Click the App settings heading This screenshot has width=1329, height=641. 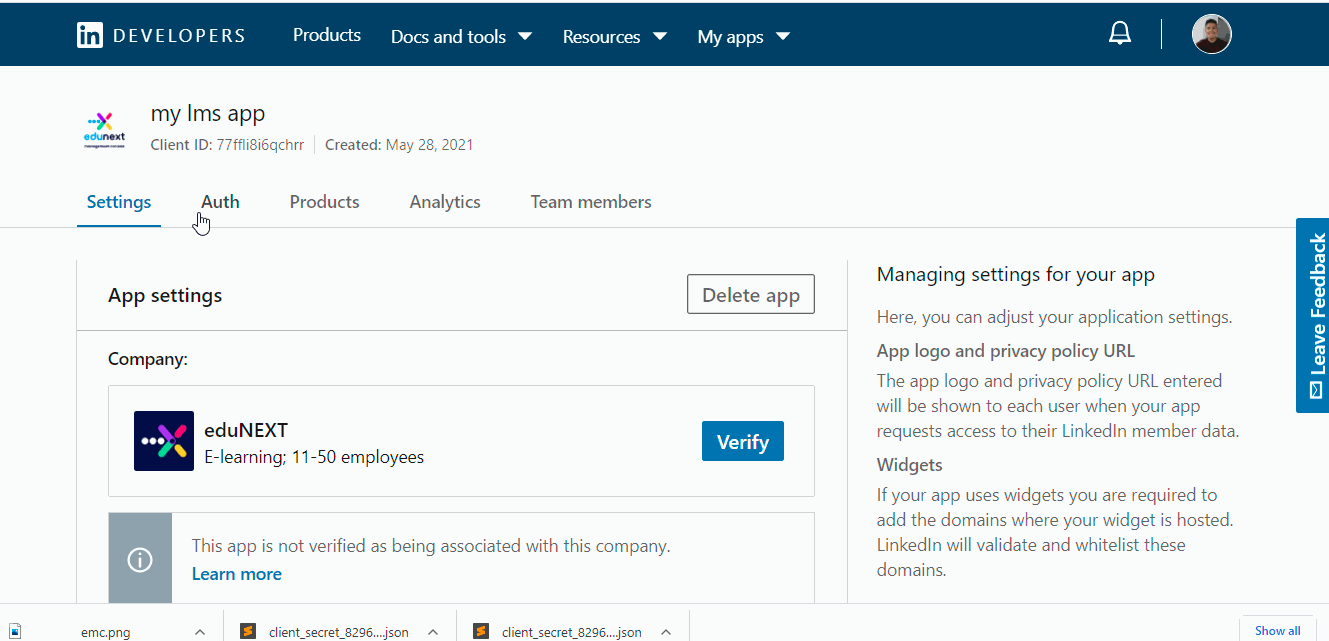[x=165, y=296]
